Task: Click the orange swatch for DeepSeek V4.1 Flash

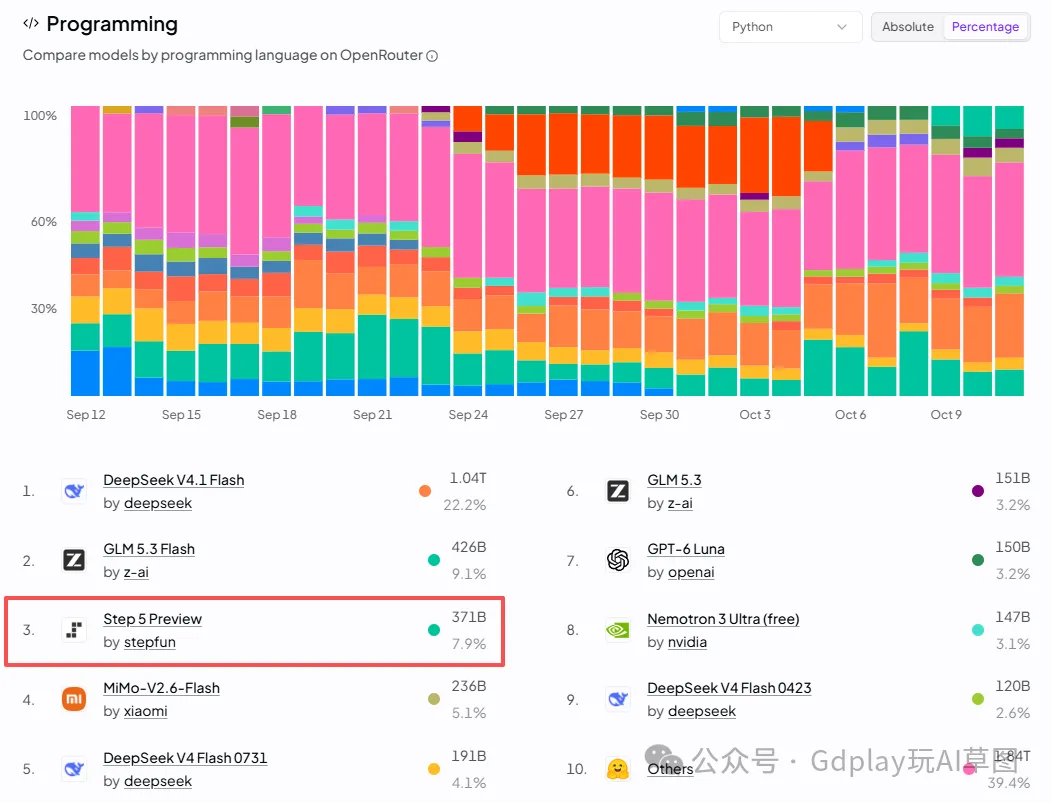Action: [425, 491]
